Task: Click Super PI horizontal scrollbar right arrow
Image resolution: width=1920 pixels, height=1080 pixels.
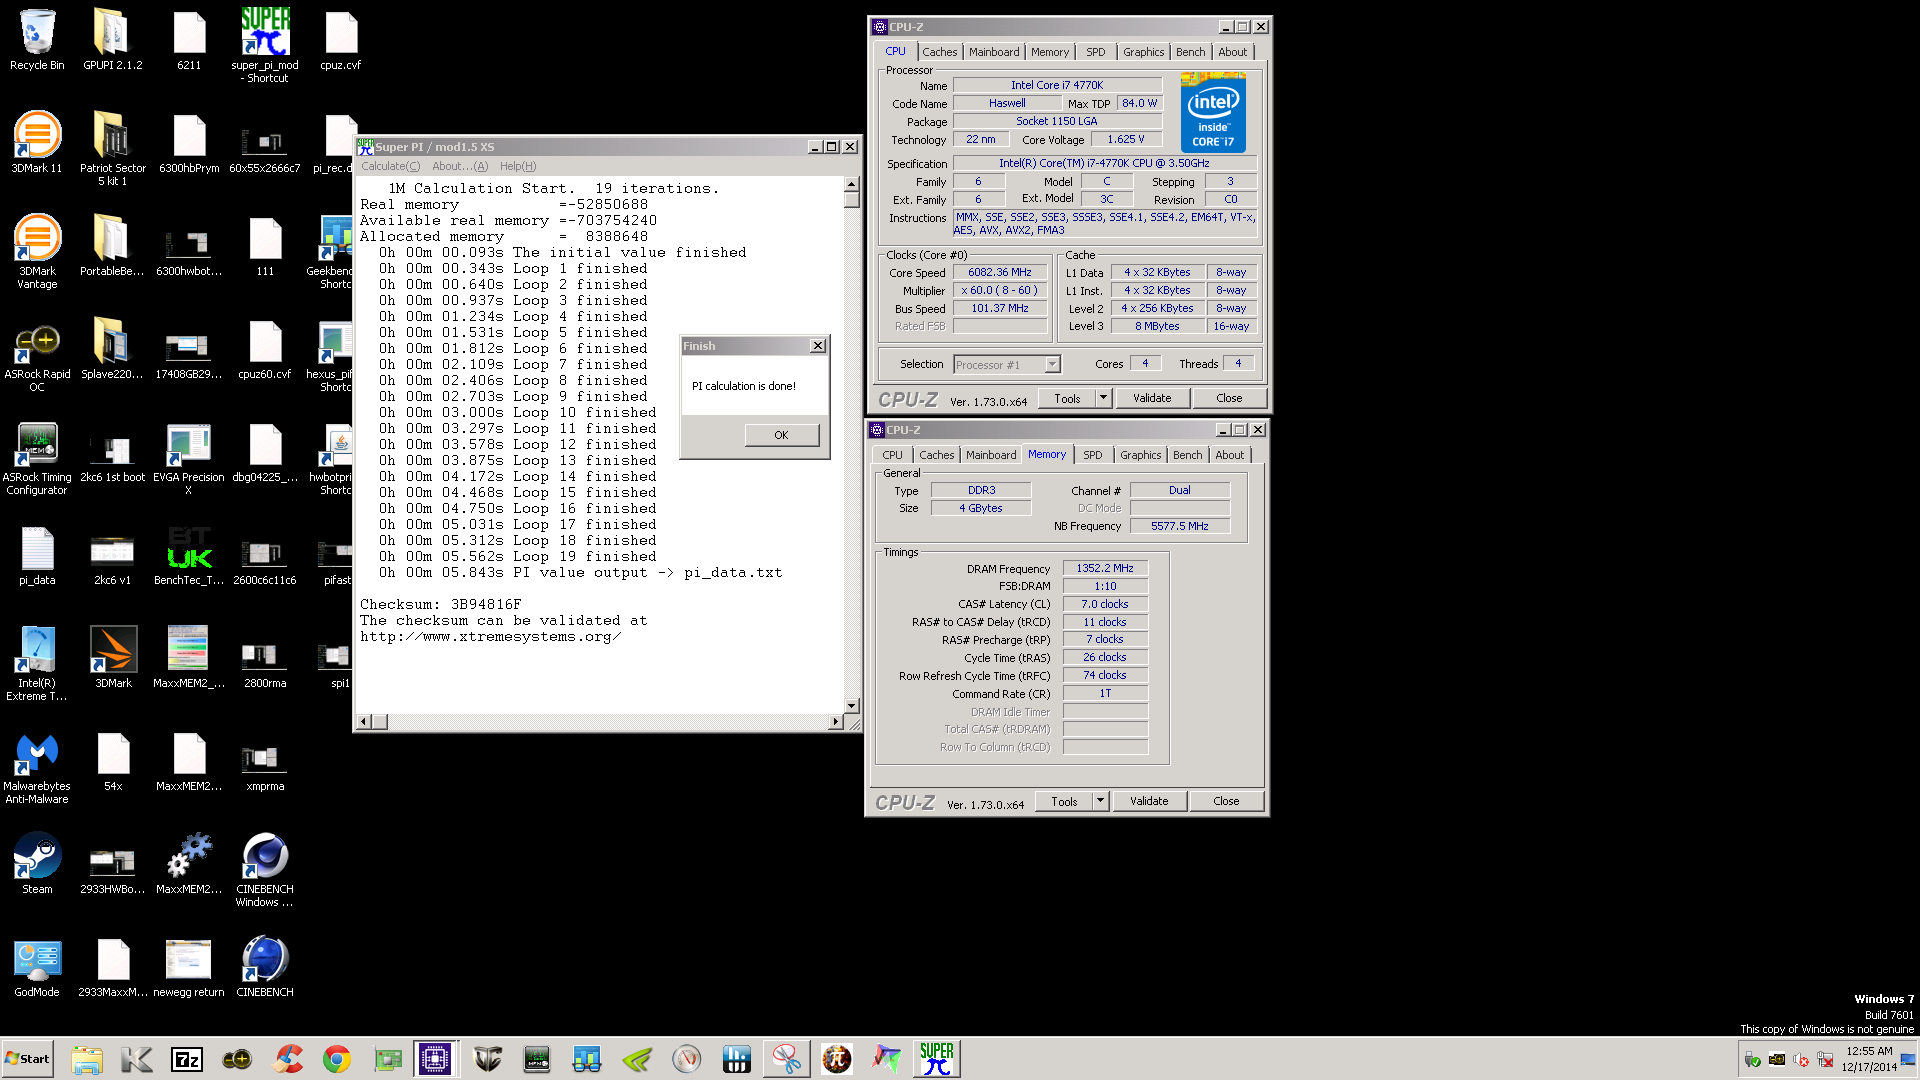Action: (836, 721)
